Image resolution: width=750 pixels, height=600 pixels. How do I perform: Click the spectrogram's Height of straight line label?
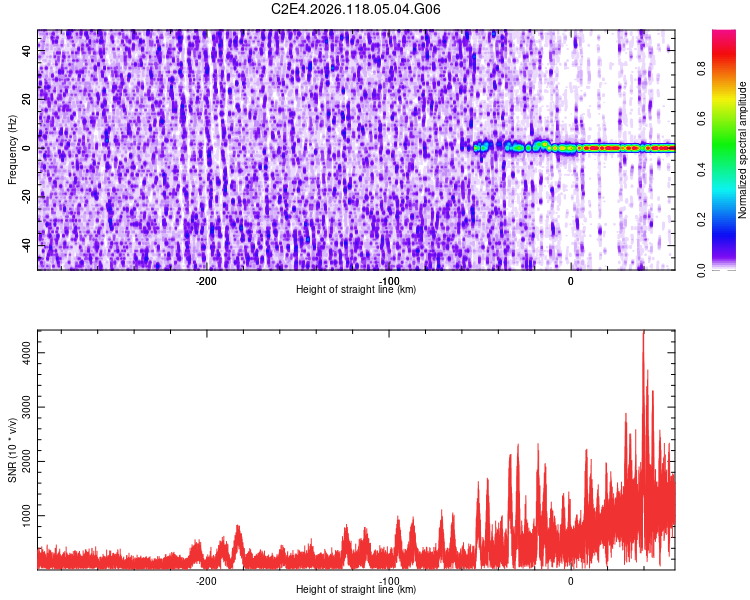coord(356,289)
